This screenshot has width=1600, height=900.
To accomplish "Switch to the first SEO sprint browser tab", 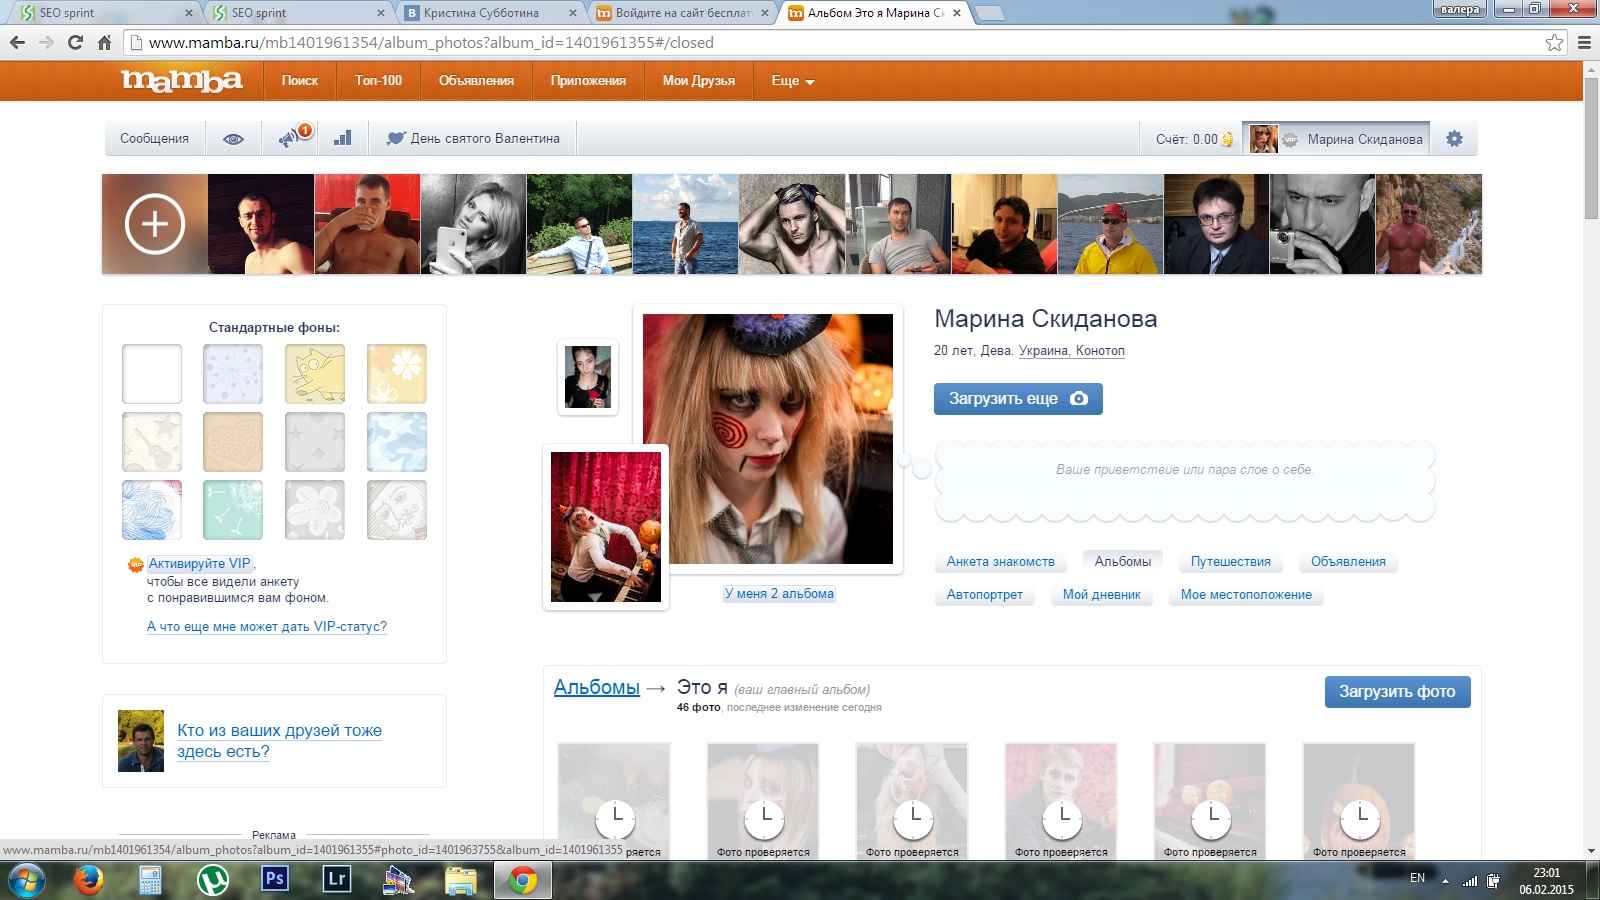I will pyautogui.click(x=105, y=13).
